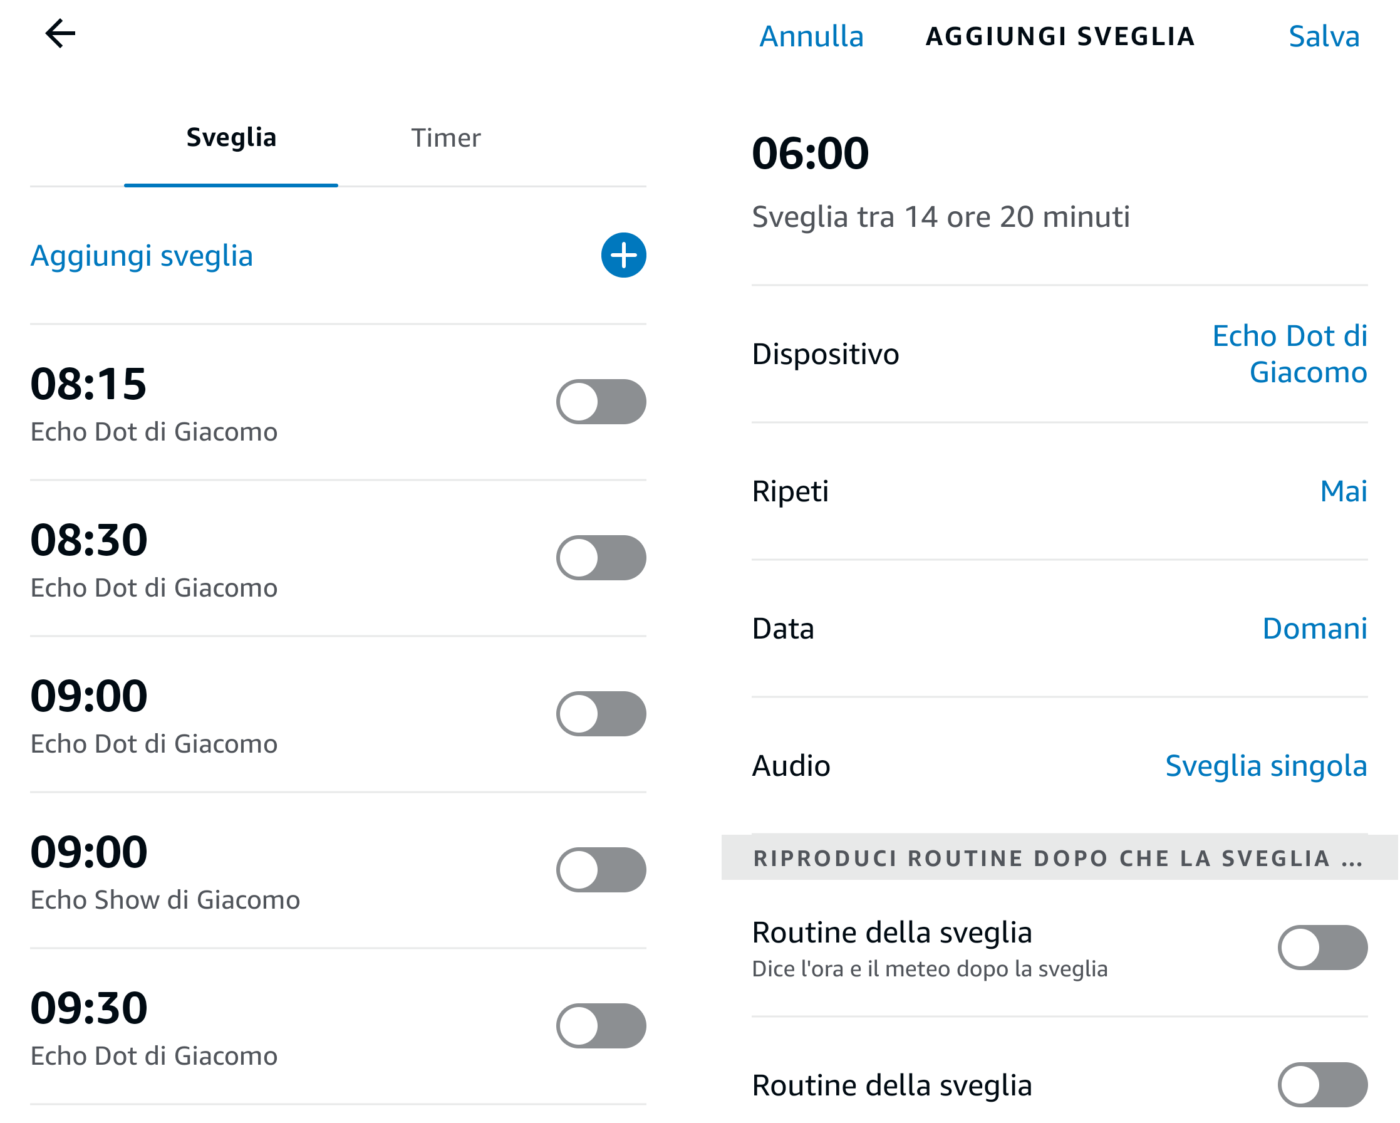Open the 08:15 alarm entry
The image size is (1400, 1123).
(x=155, y=404)
